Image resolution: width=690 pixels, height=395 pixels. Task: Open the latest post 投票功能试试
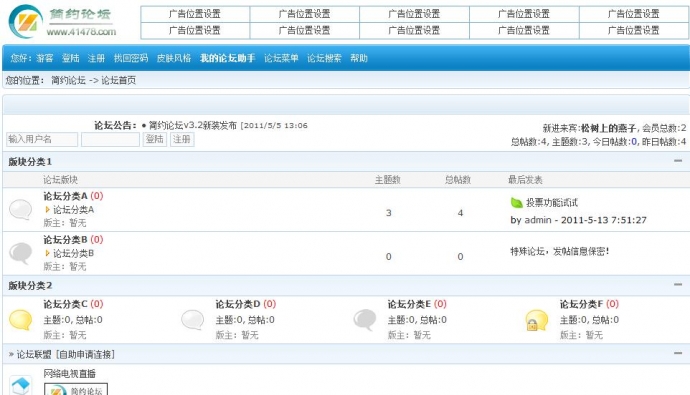pyautogui.click(x=552, y=203)
